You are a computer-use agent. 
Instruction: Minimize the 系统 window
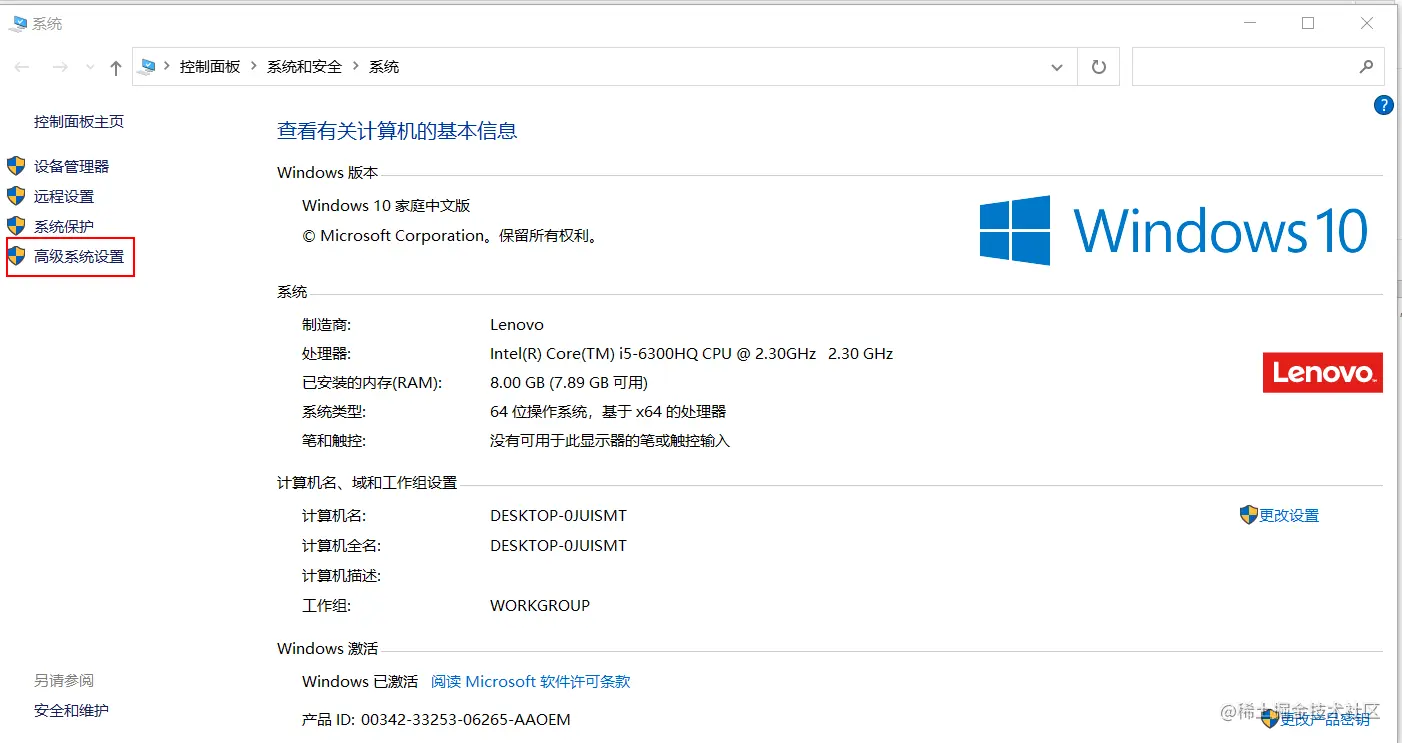coord(1249,23)
